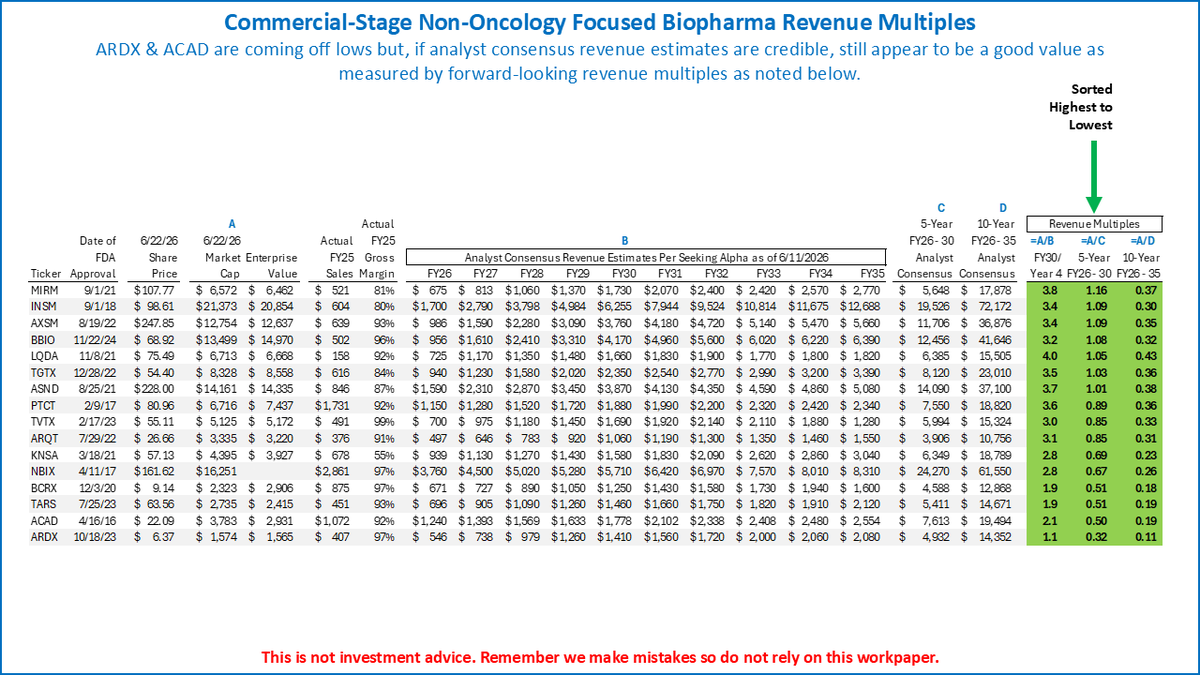The width and height of the screenshot is (1200, 675).
Task: Click ARDX FY30 multiple "1.1"
Action: 1047,537
